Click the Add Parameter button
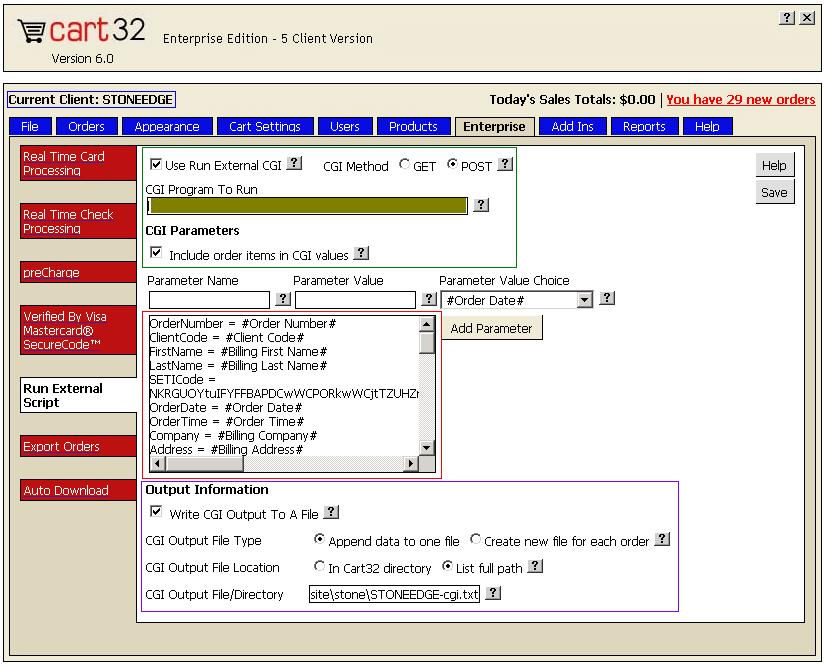The image size is (825, 666). [491, 328]
